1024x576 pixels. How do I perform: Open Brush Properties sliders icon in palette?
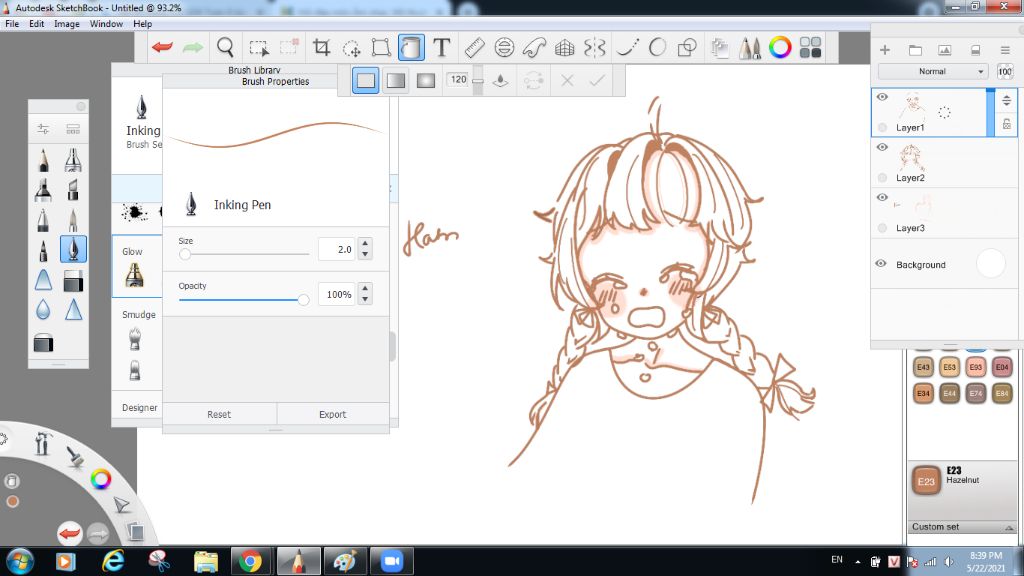click(43, 129)
